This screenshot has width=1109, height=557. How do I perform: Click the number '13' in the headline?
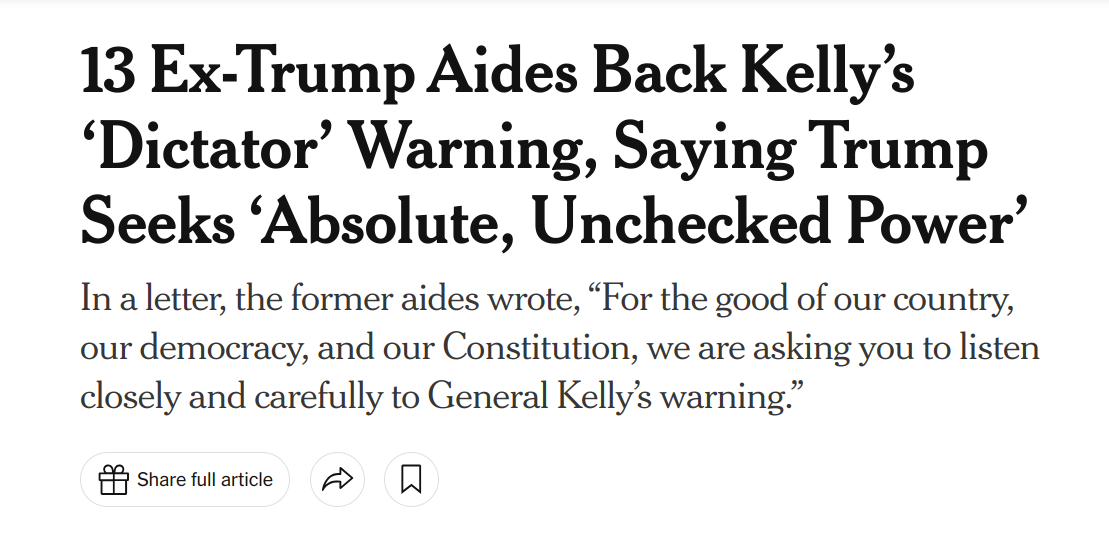coord(108,71)
